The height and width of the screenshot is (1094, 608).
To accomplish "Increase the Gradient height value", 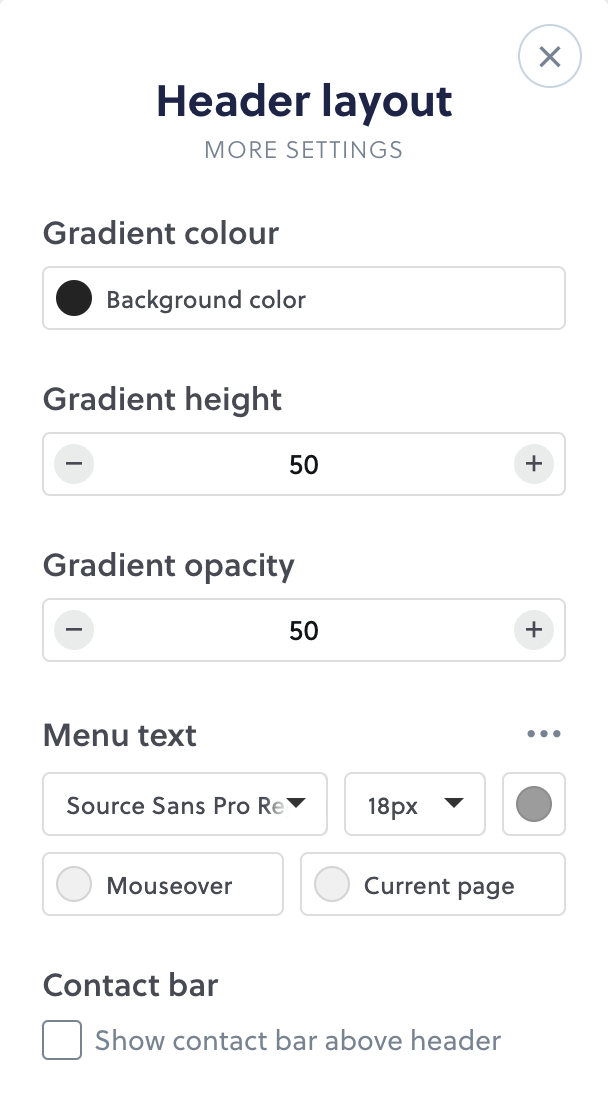I will coord(534,463).
